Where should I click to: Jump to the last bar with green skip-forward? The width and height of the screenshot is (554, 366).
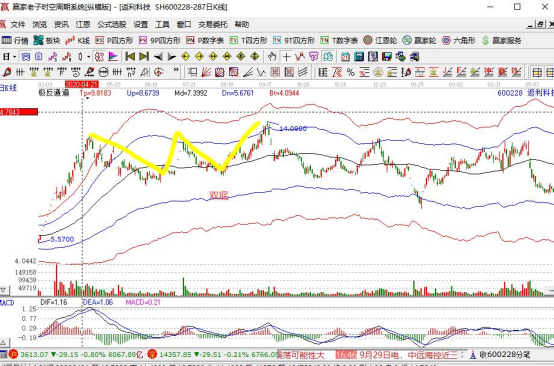pyautogui.click(x=144, y=57)
